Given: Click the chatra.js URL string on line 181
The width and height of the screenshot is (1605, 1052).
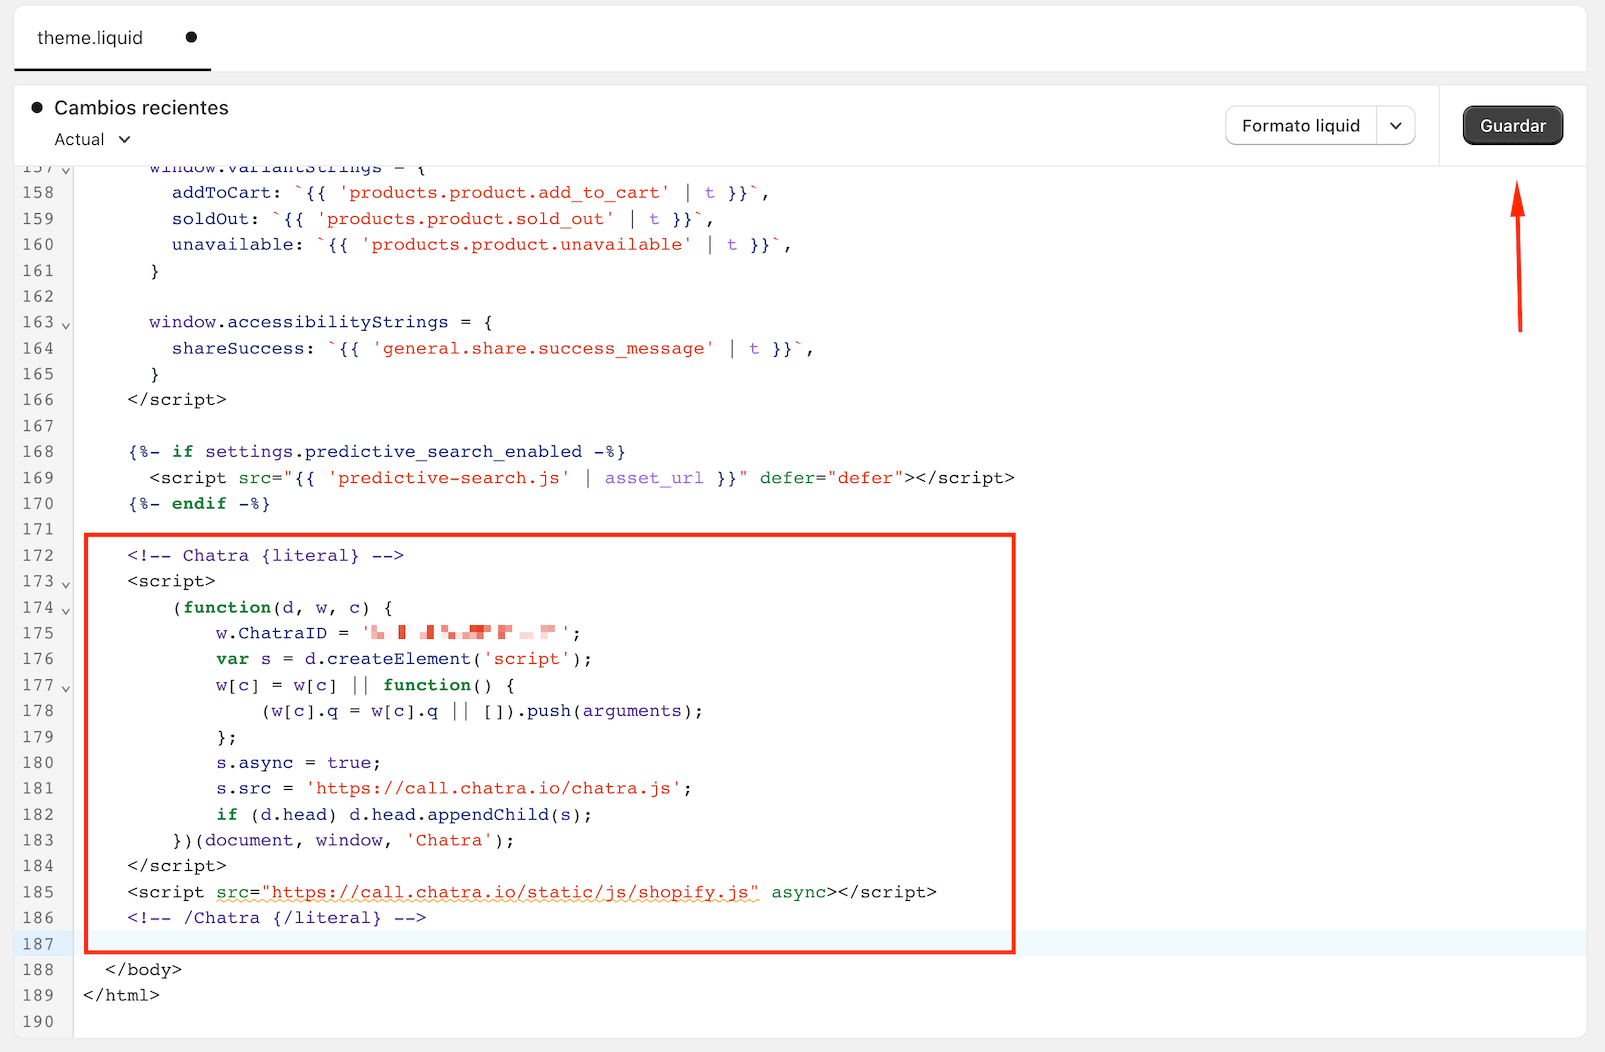Looking at the screenshot, I should pyautogui.click(x=496, y=788).
